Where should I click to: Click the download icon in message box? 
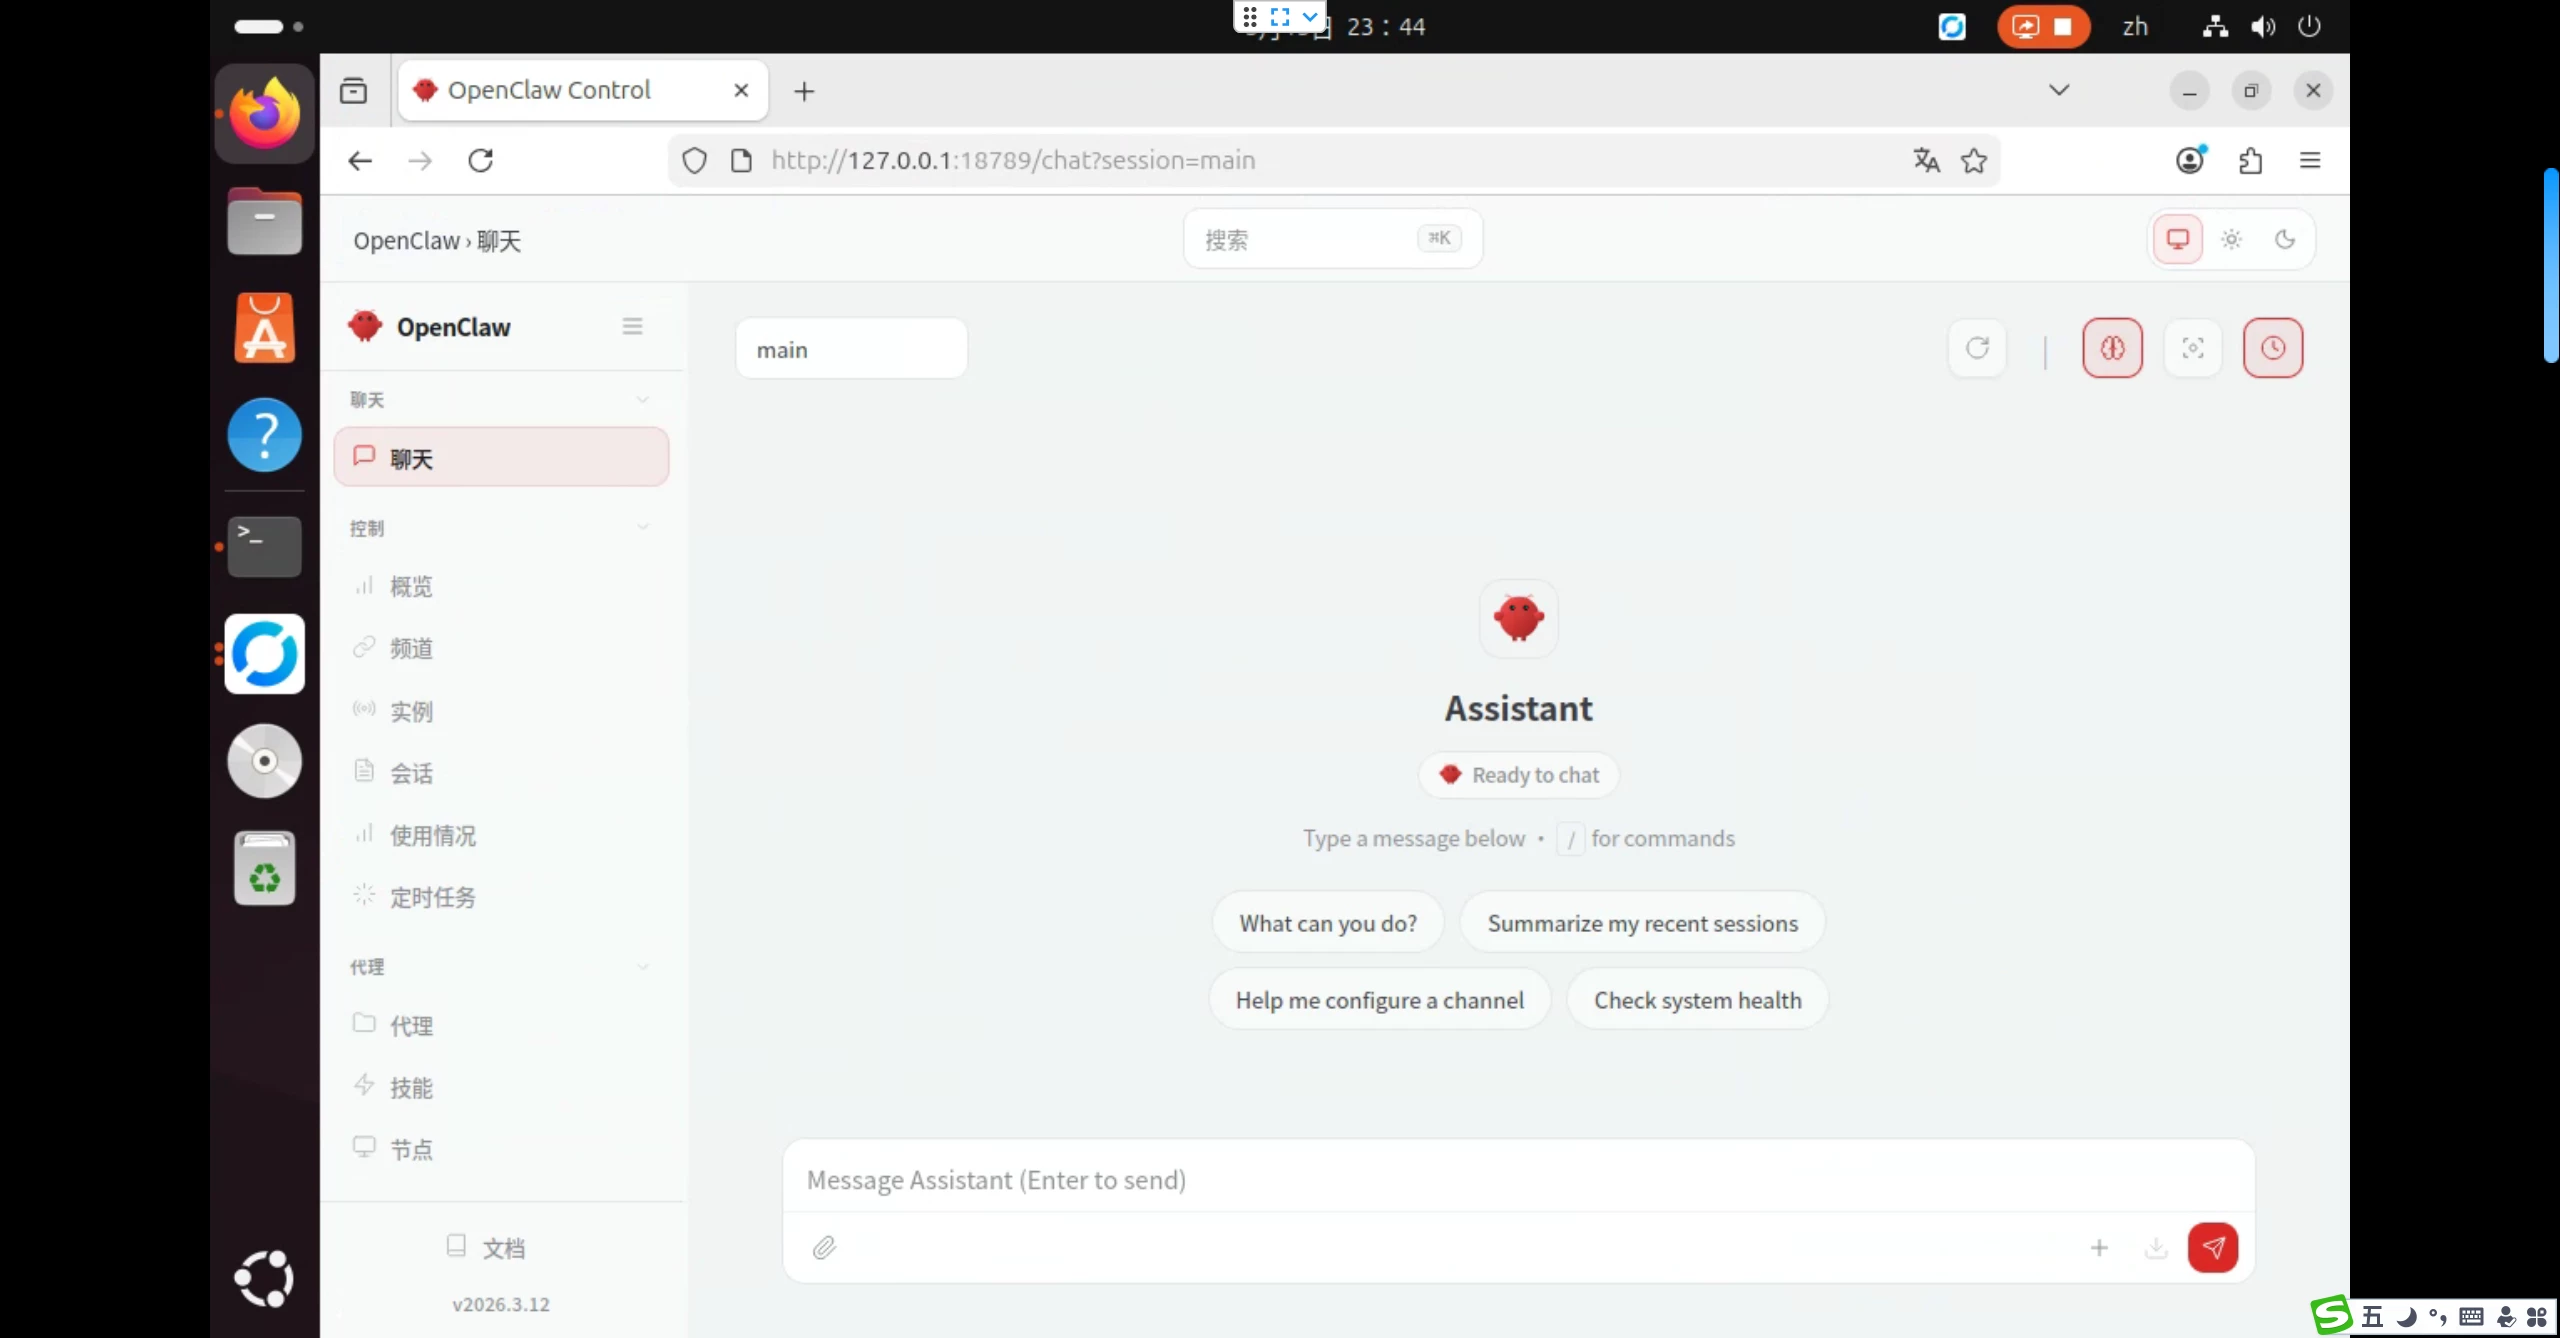pyautogui.click(x=2156, y=1247)
